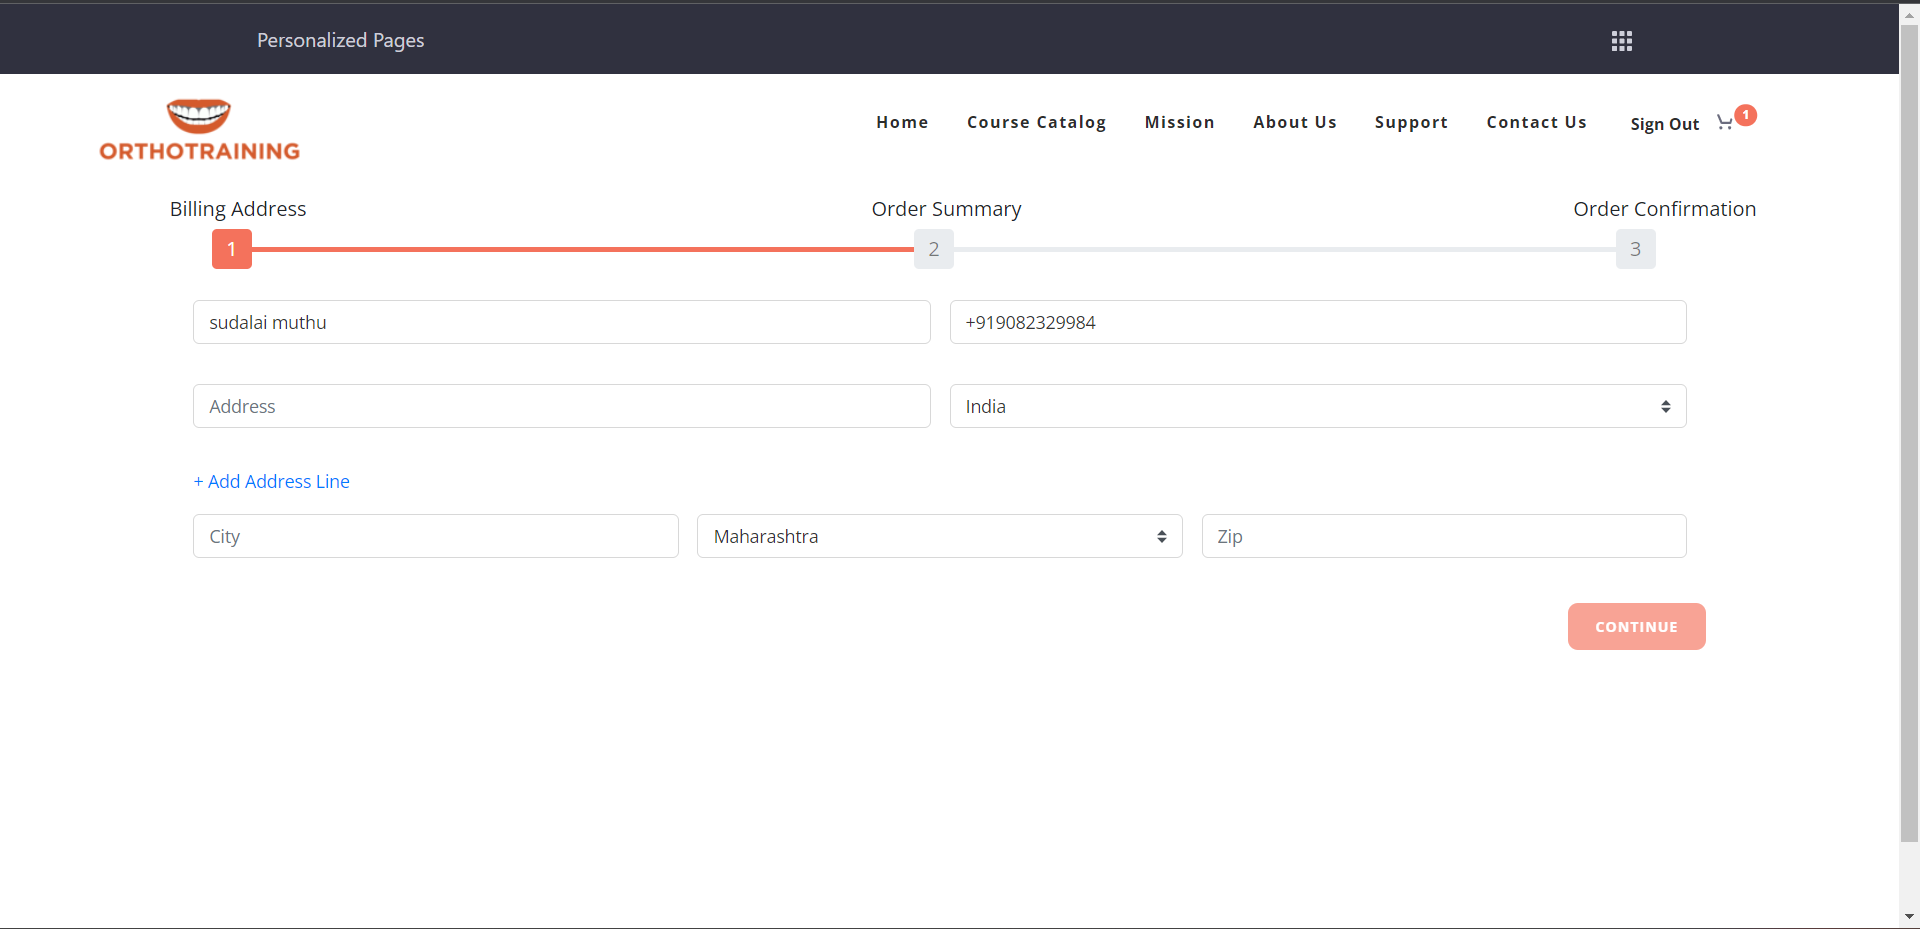
Task: Click step 1 Billing Address marker
Action: [231, 249]
